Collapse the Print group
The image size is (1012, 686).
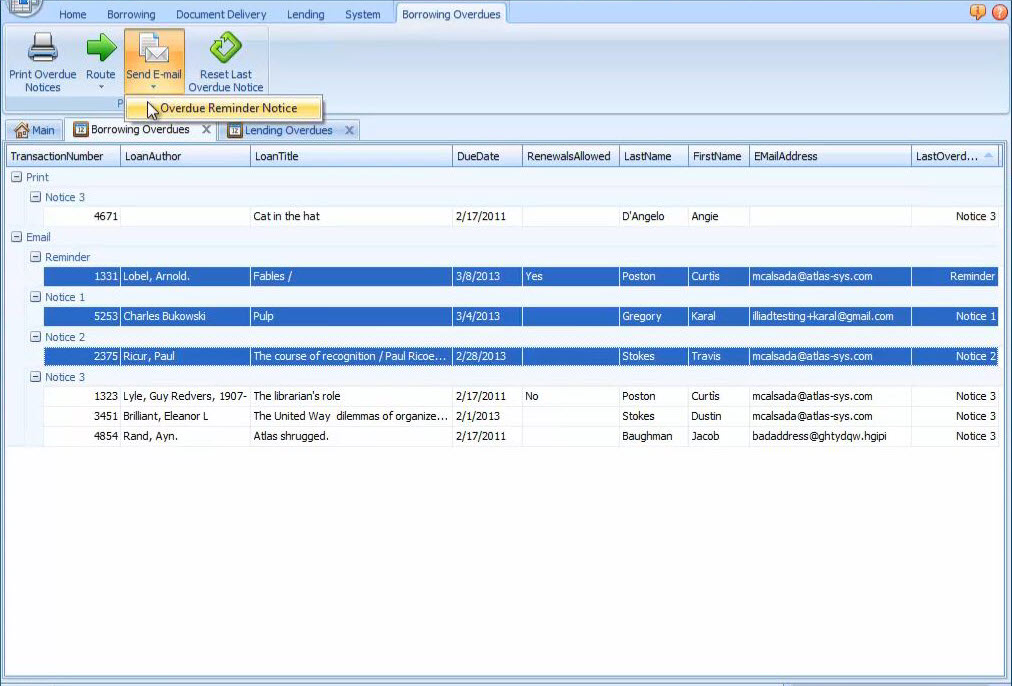coord(18,177)
